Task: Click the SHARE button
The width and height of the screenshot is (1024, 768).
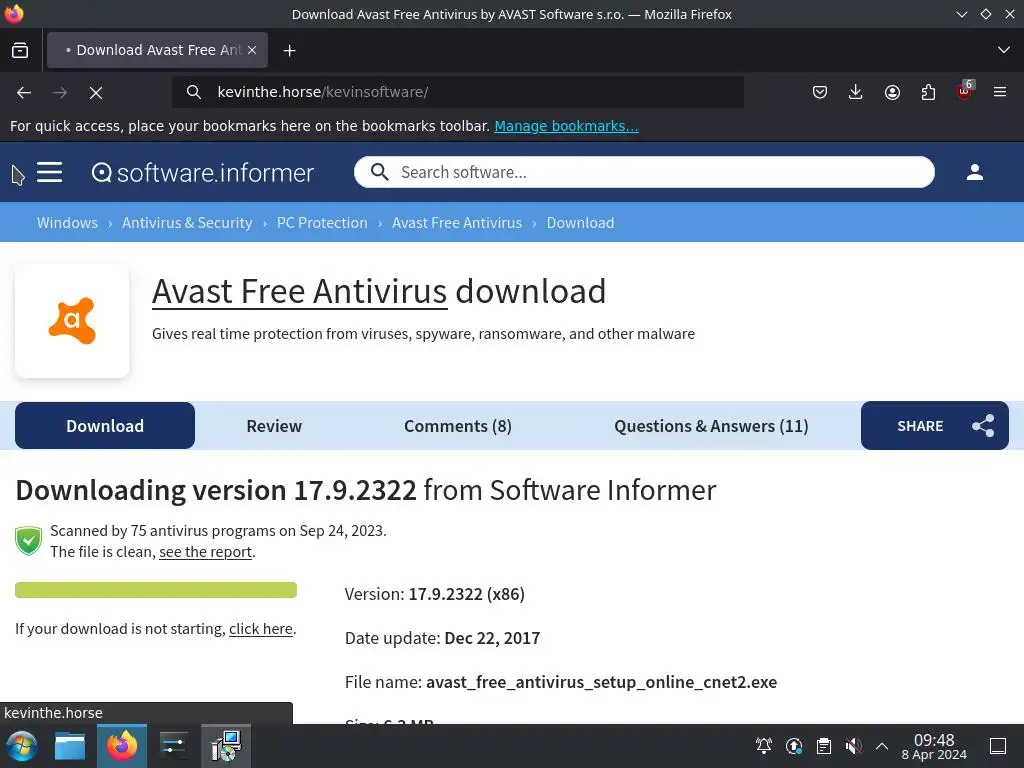Action: click(x=935, y=426)
